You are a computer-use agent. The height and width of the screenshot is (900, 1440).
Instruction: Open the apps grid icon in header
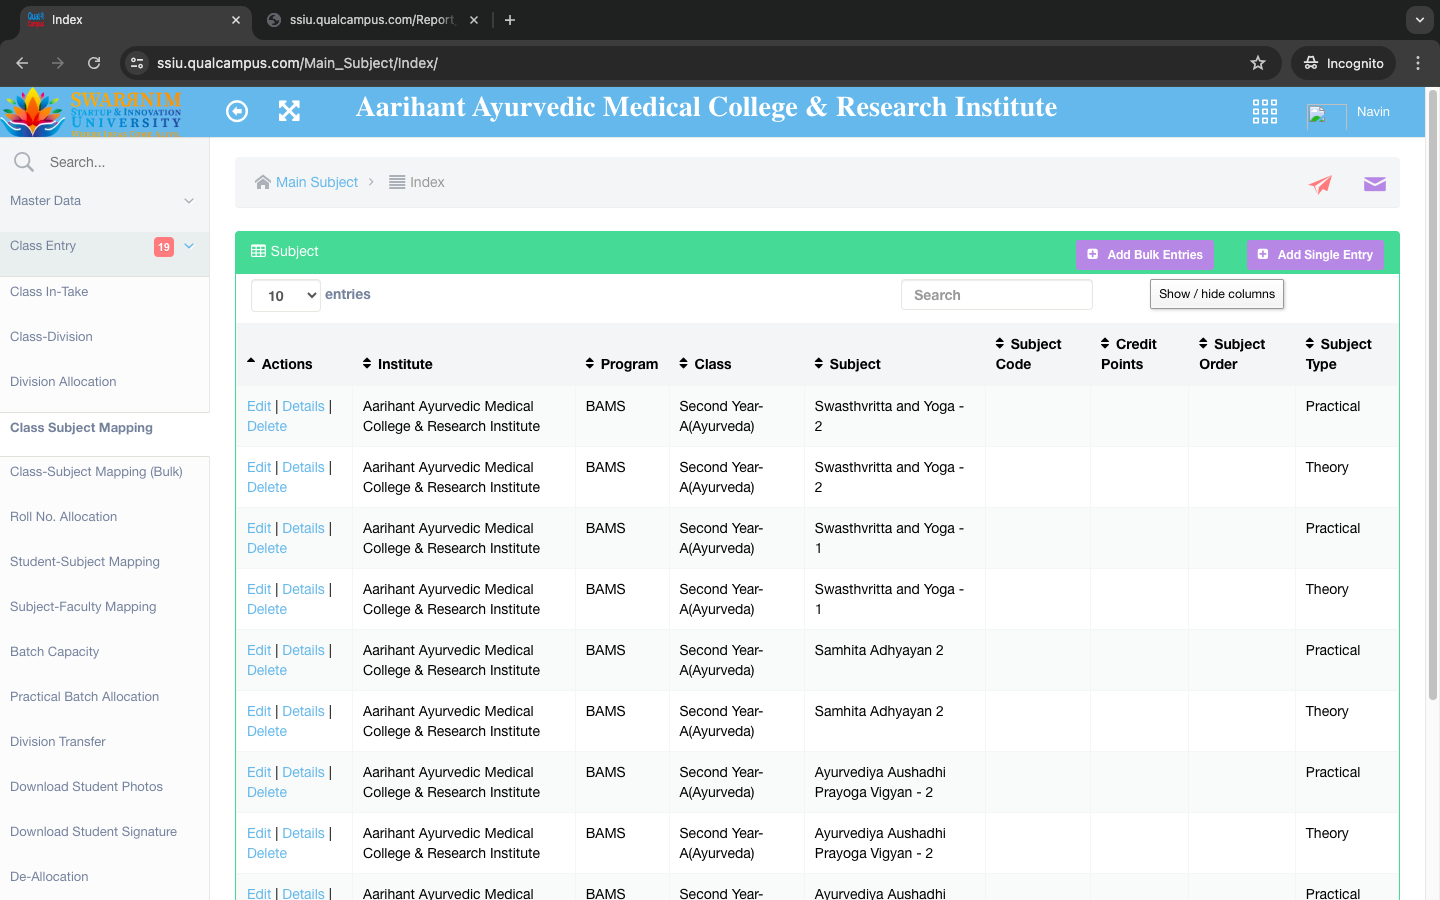[x=1265, y=111]
